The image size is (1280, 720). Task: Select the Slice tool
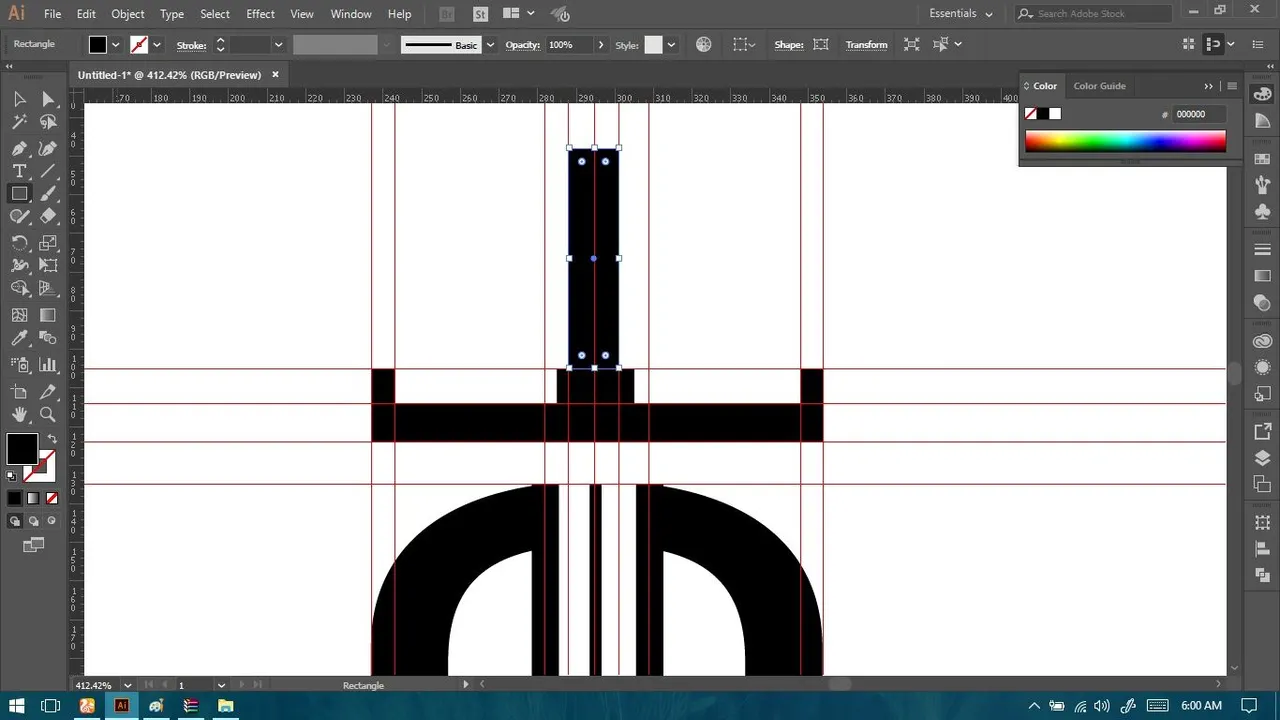[x=48, y=392]
